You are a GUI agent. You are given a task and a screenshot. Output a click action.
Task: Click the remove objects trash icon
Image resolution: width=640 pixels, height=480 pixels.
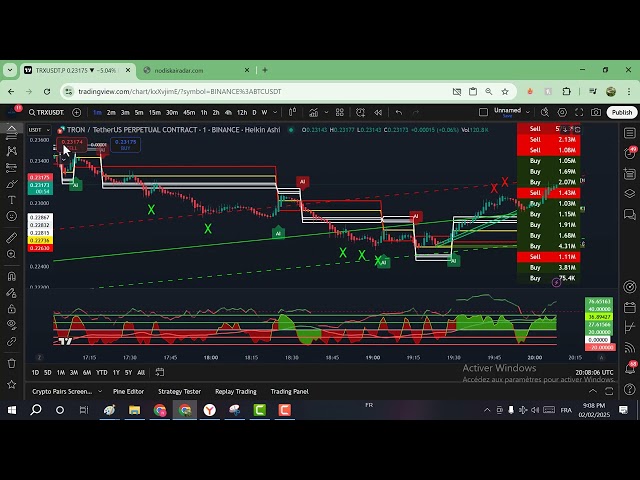tap(11, 363)
